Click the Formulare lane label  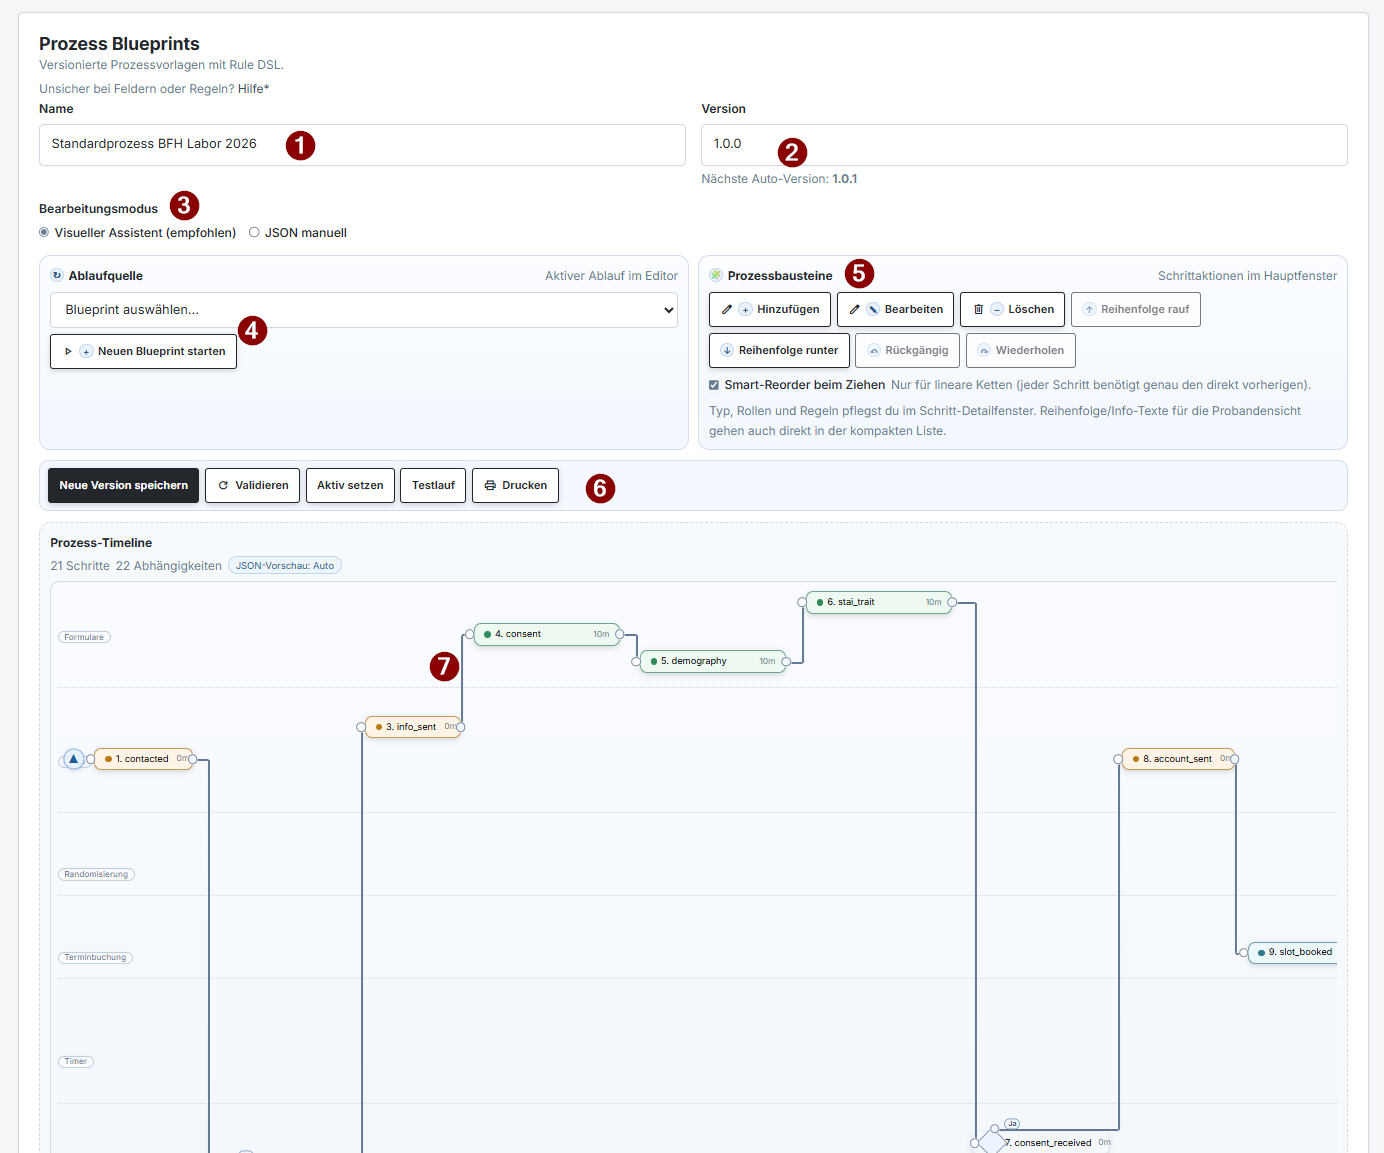[x=84, y=637]
